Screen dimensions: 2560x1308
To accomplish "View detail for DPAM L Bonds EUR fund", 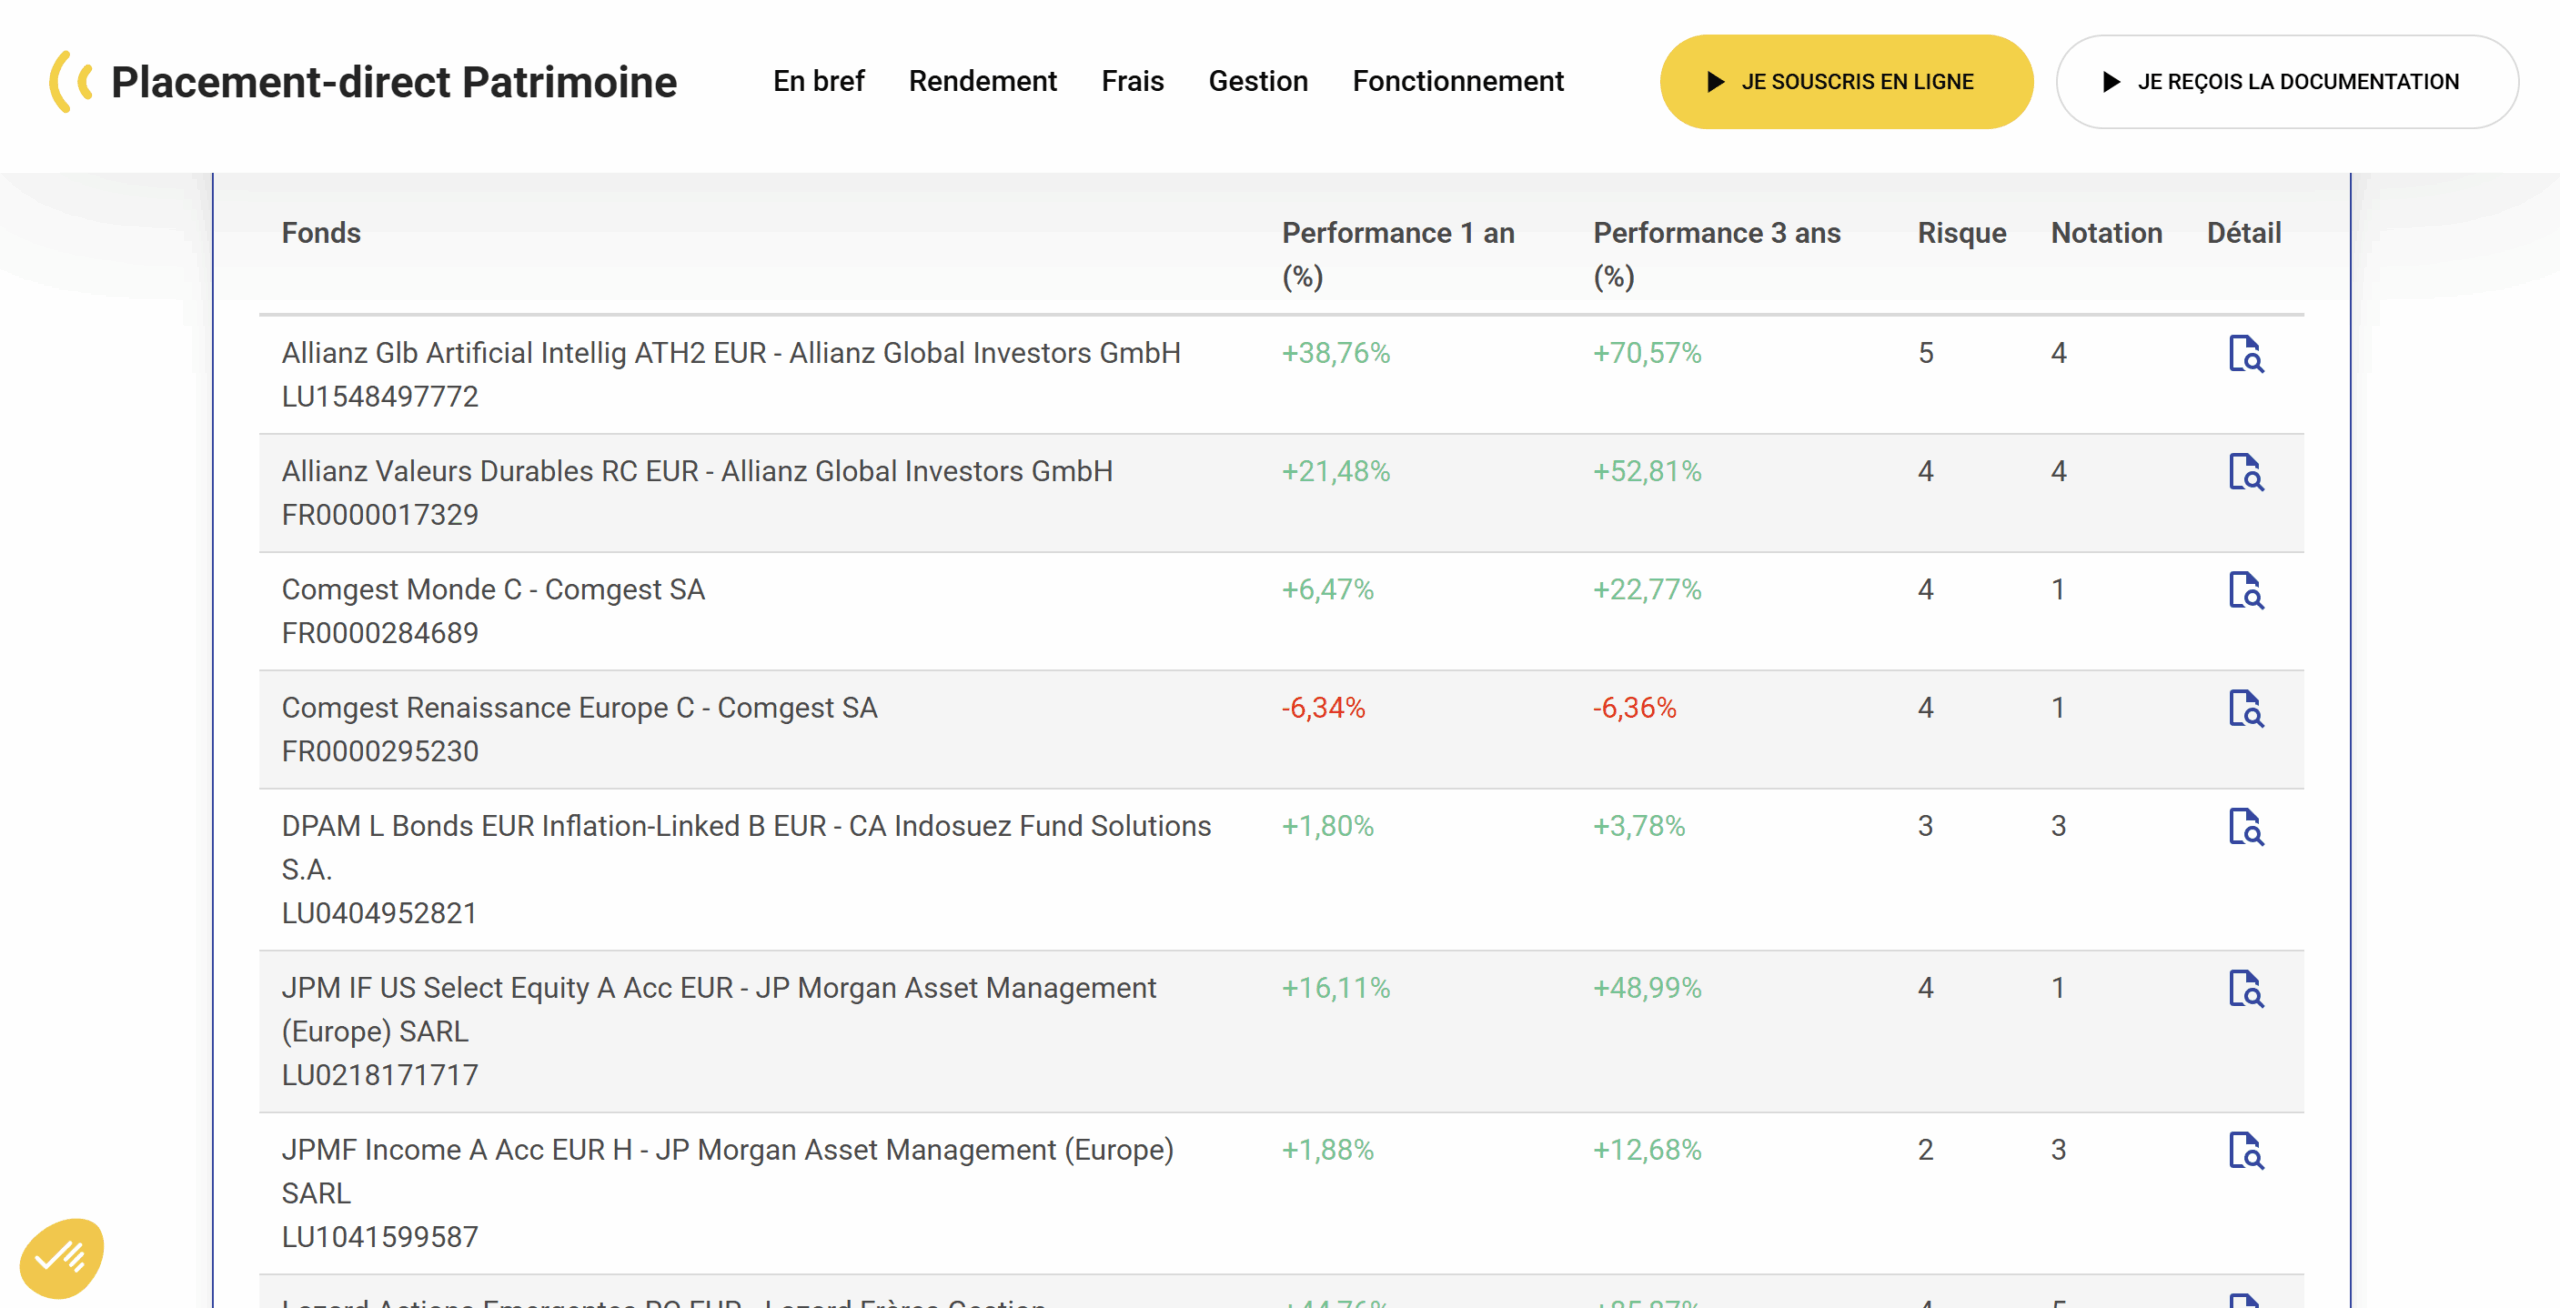I will 2246,825.
